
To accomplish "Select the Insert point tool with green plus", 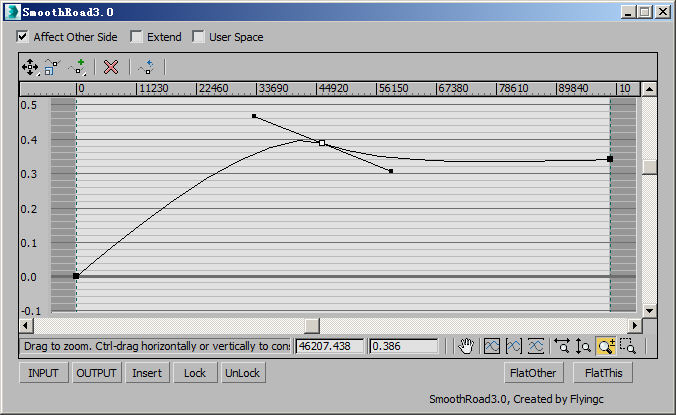I will click(x=78, y=67).
